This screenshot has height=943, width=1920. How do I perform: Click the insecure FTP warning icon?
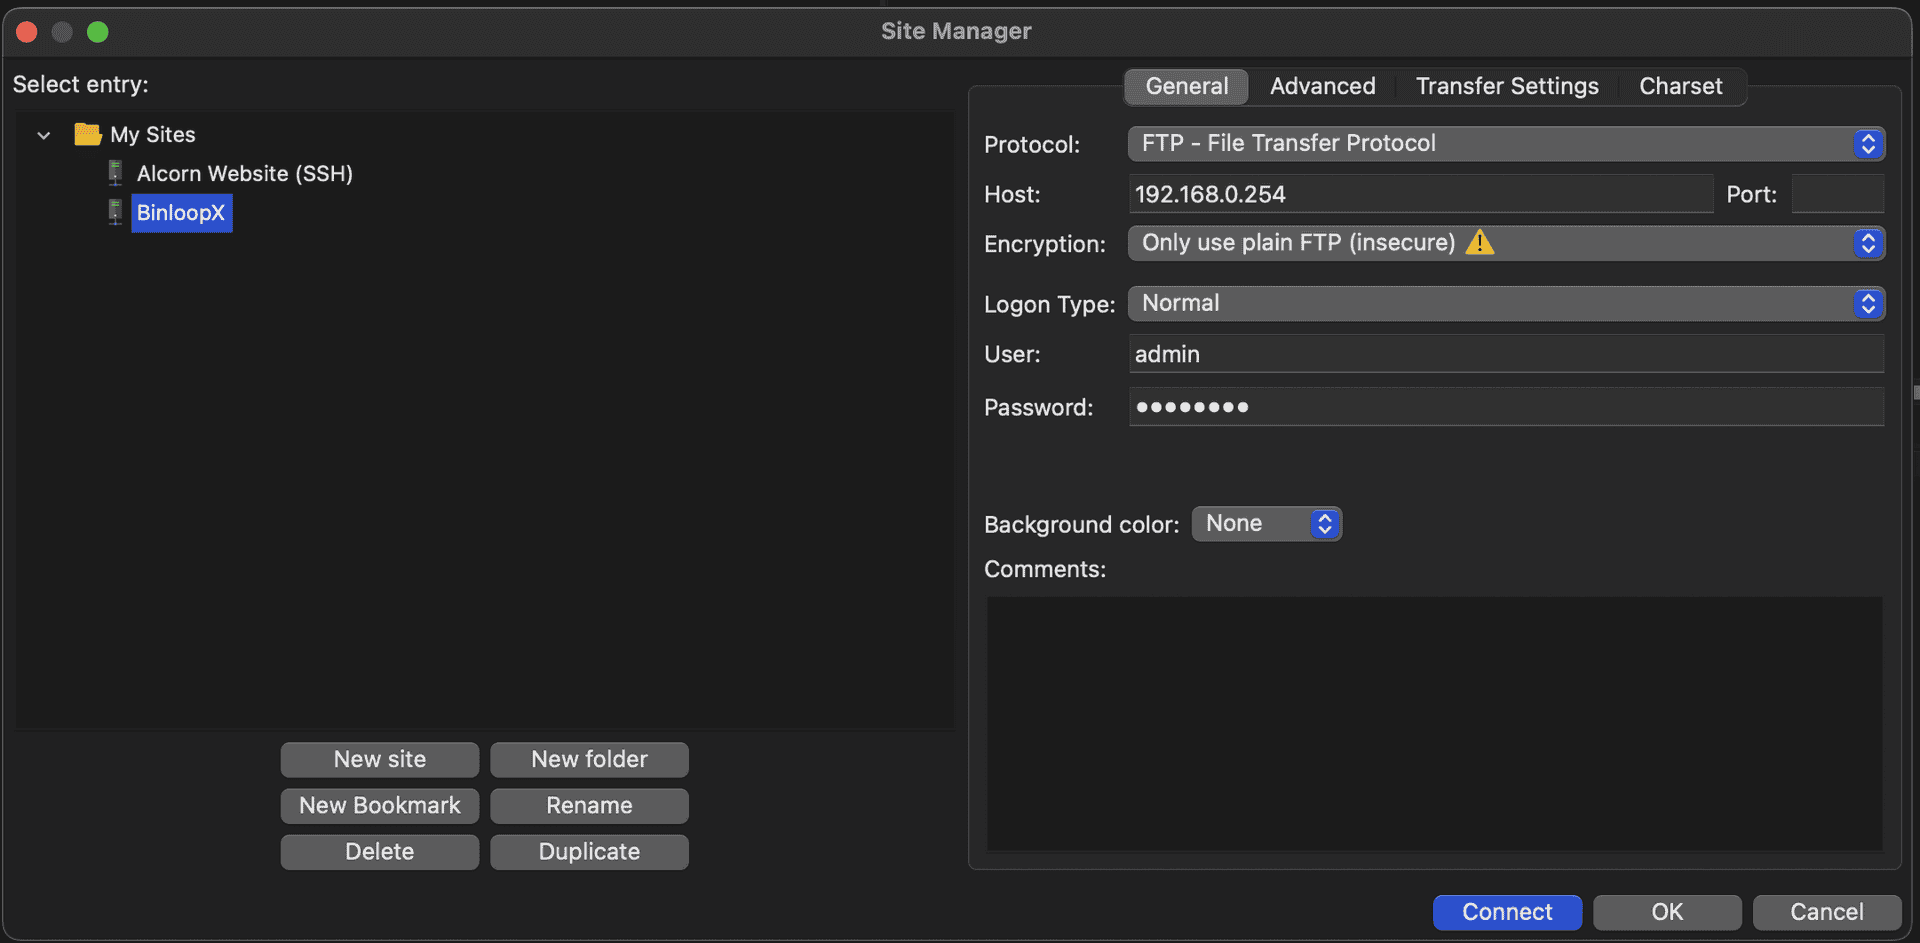point(1480,243)
